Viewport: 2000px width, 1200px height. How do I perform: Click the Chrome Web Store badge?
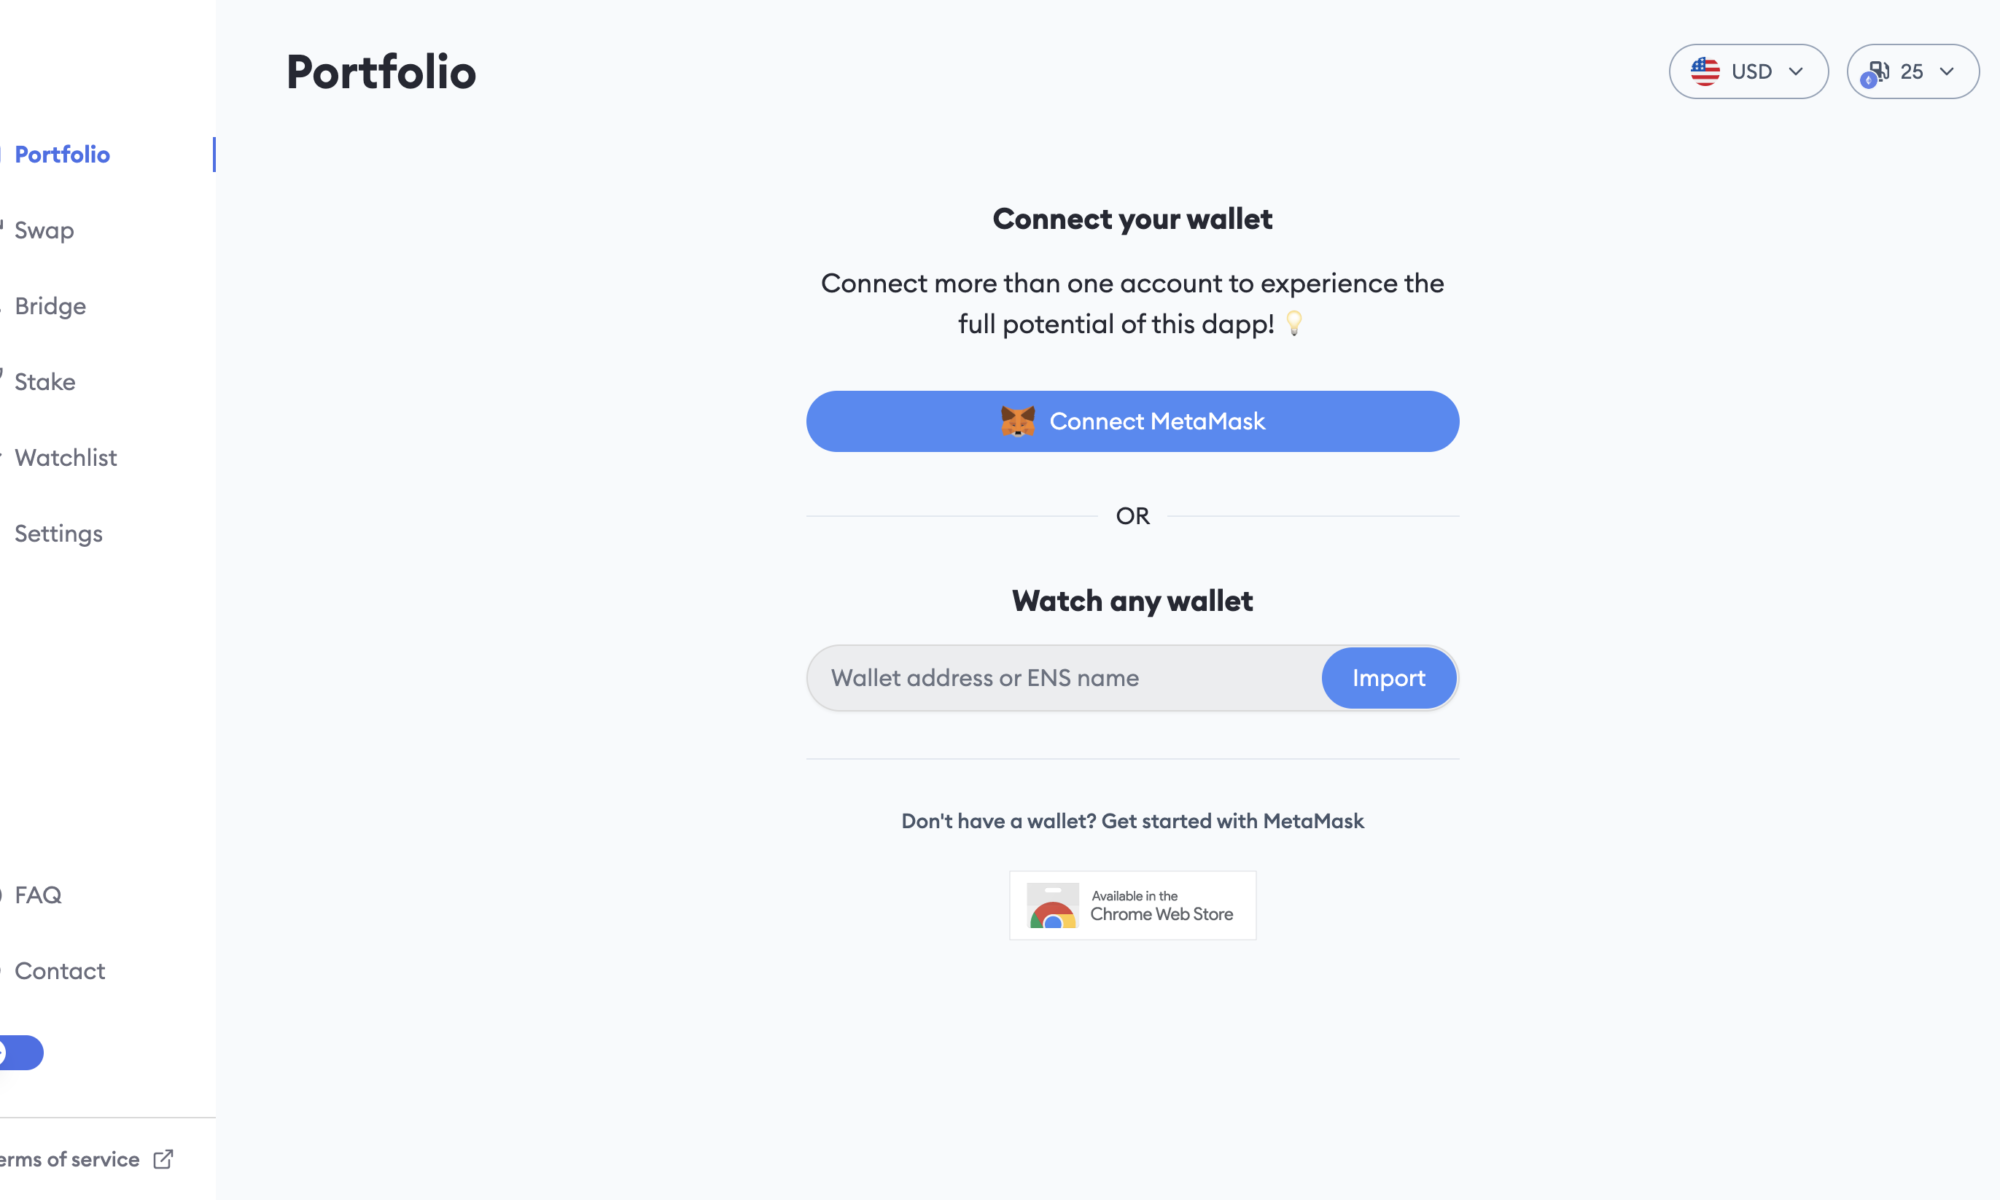(x=1132, y=905)
